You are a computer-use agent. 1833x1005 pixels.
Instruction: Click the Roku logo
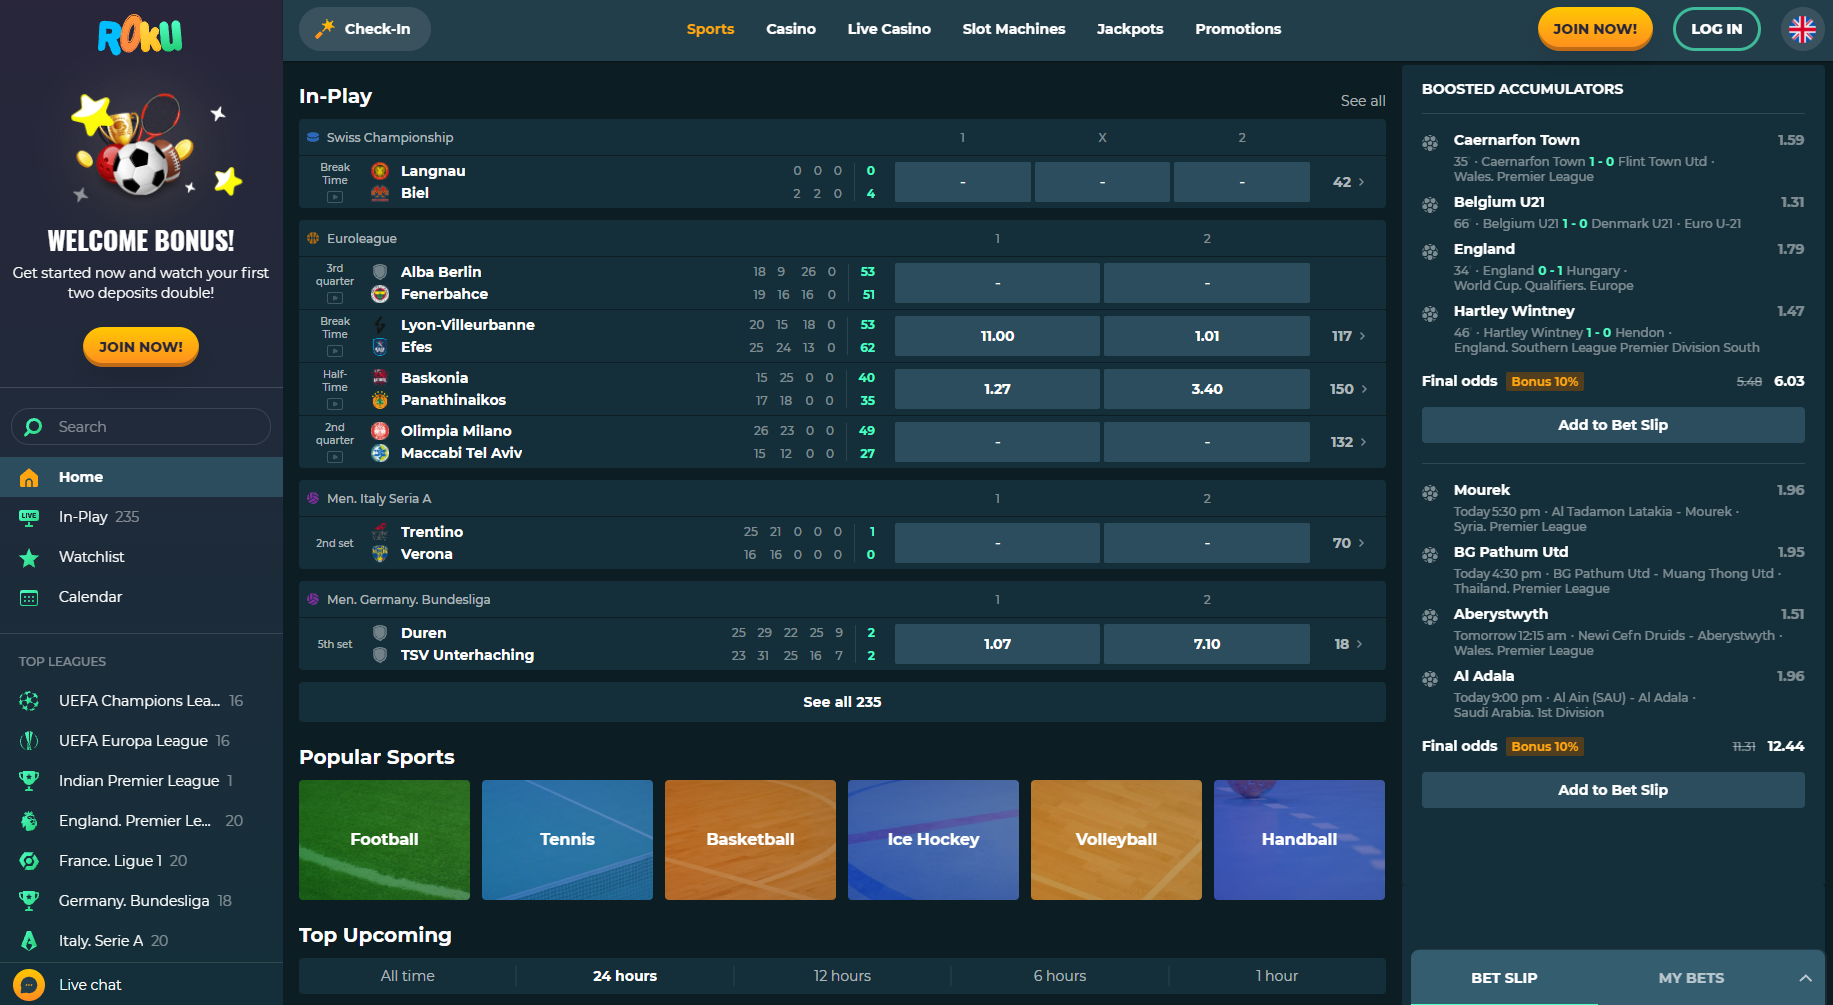[x=140, y=36]
